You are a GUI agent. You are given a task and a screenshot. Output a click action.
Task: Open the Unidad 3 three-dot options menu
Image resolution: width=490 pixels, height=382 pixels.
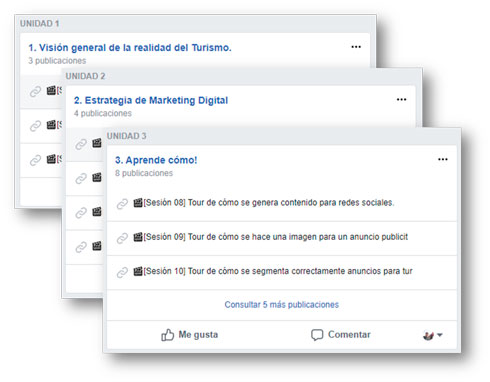(x=443, y=159)
